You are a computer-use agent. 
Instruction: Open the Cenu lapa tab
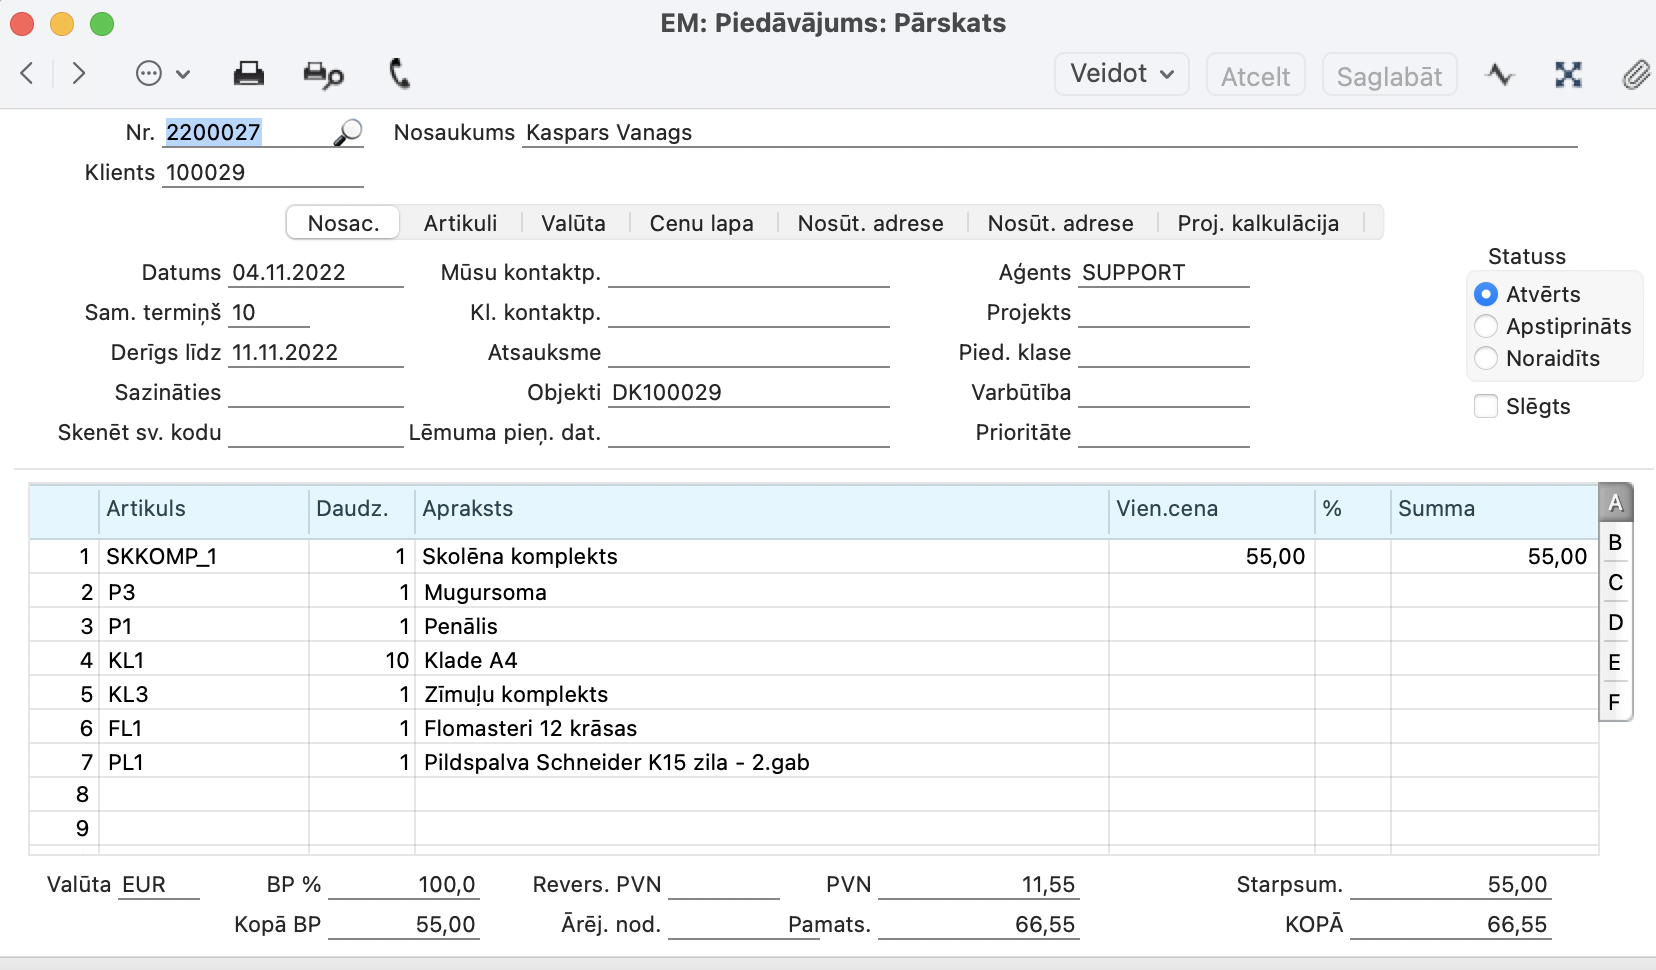point(701,223)
